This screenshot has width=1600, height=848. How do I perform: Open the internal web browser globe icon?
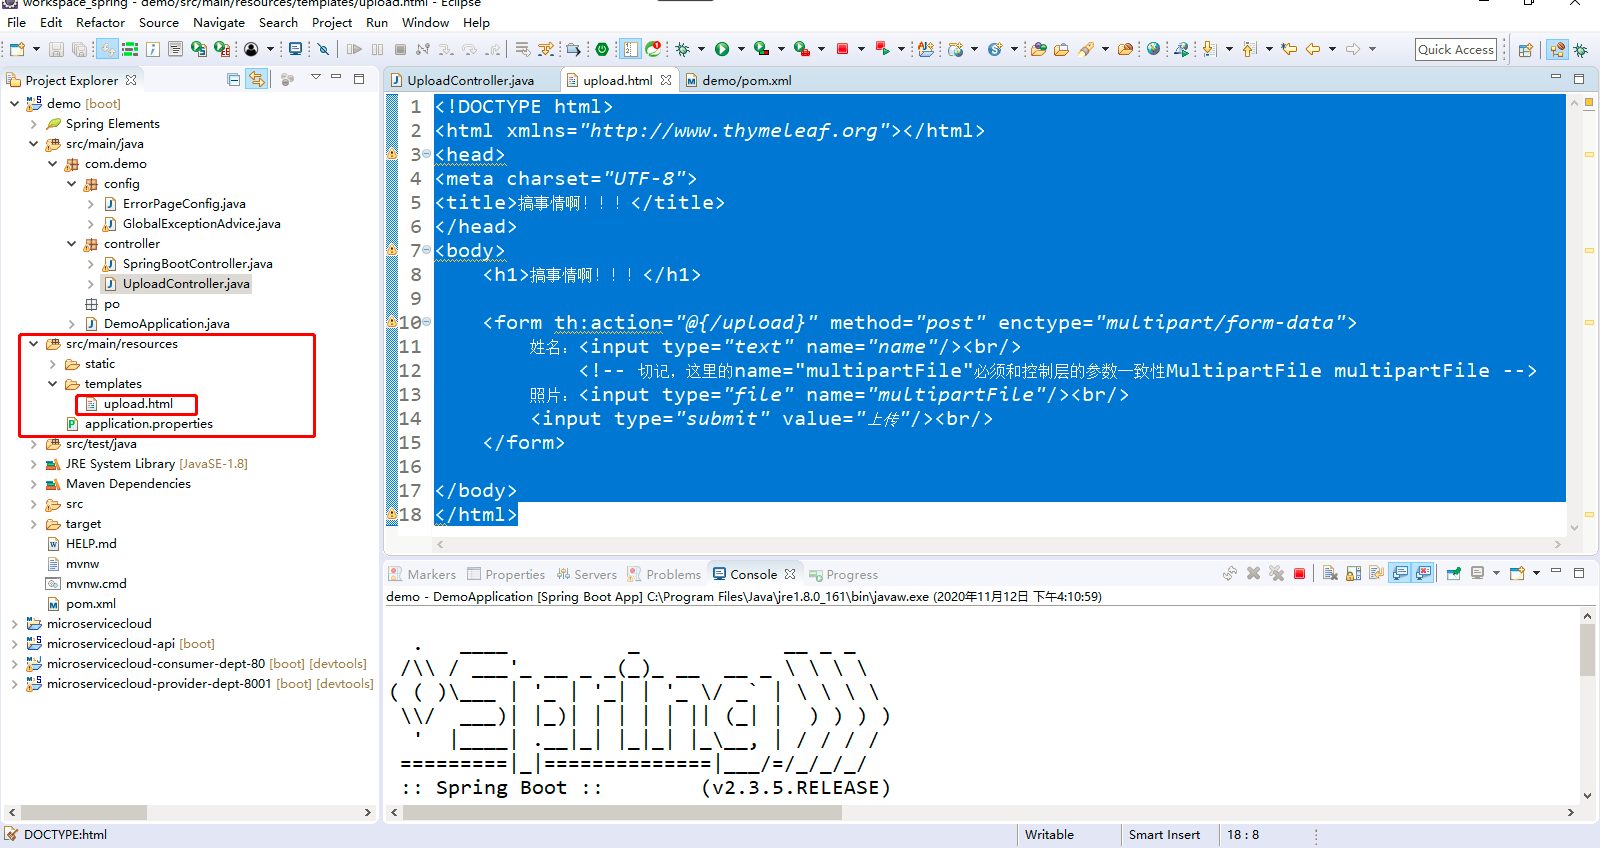coord(1153,49)
